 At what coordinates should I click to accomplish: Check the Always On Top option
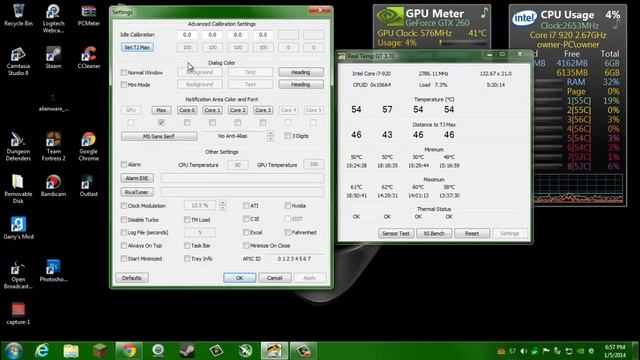click(124, 246)
